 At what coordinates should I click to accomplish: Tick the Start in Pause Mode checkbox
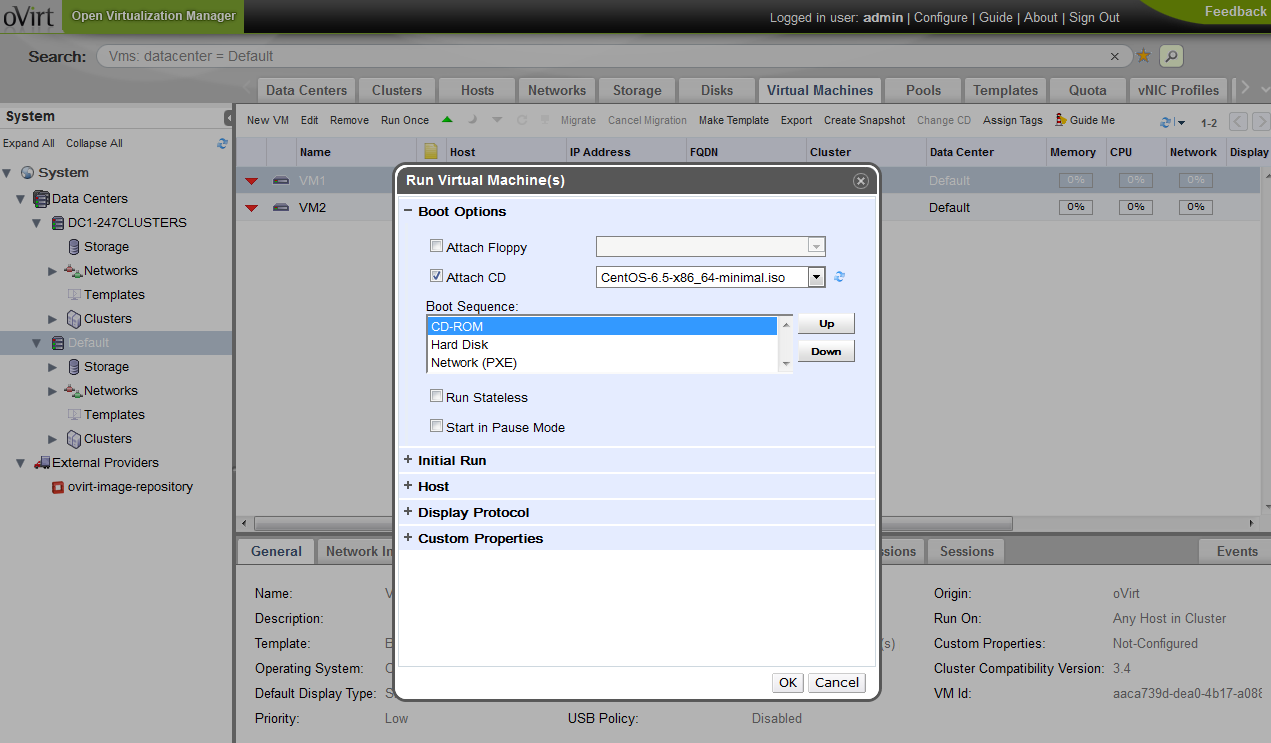436,426
